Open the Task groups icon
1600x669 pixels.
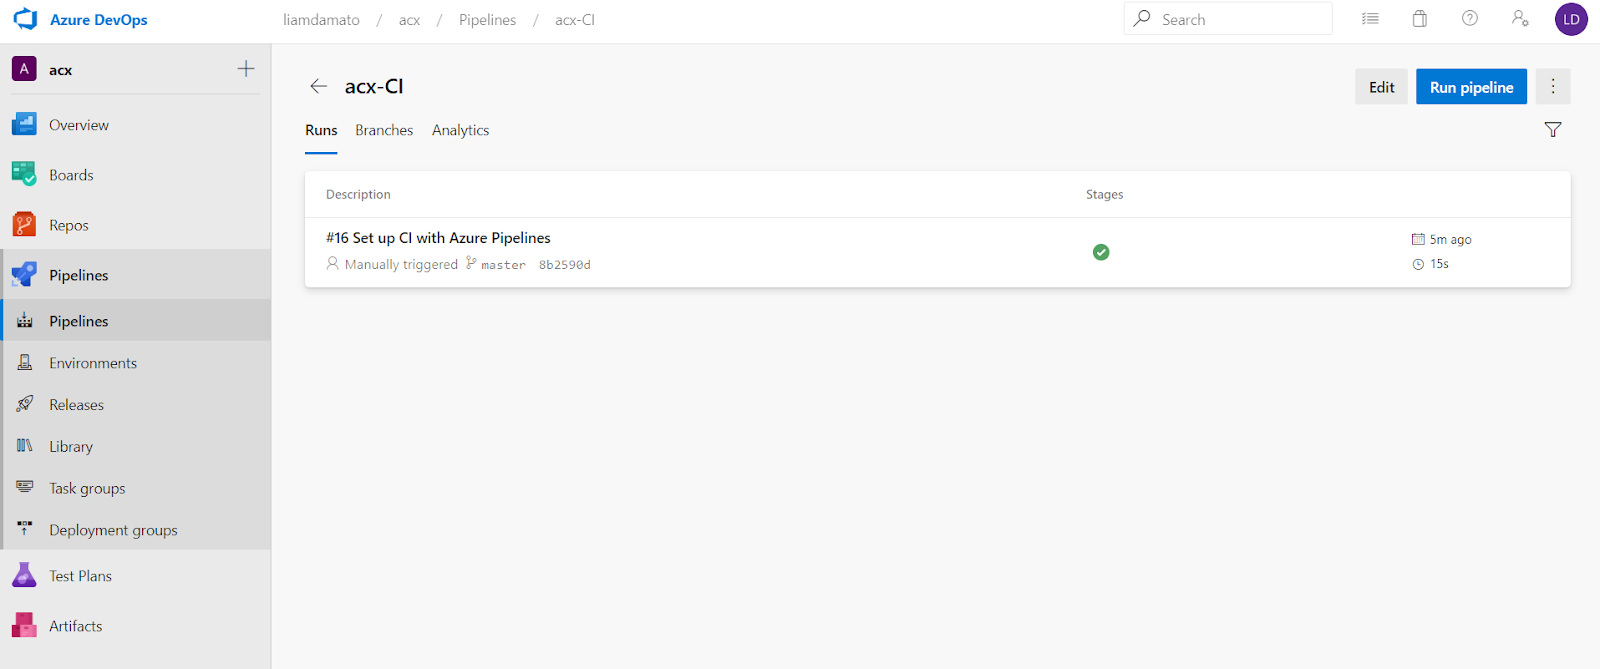25,487
